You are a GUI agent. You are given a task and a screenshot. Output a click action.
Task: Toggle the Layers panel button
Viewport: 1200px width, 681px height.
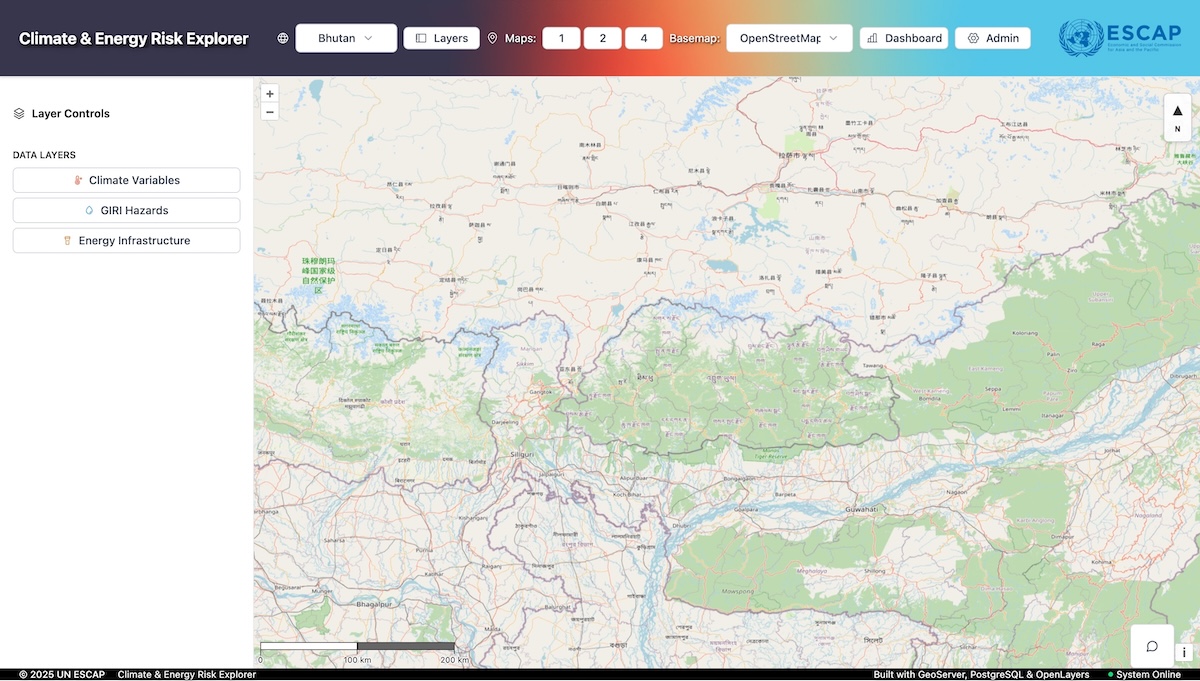click(x=441, y=38)
